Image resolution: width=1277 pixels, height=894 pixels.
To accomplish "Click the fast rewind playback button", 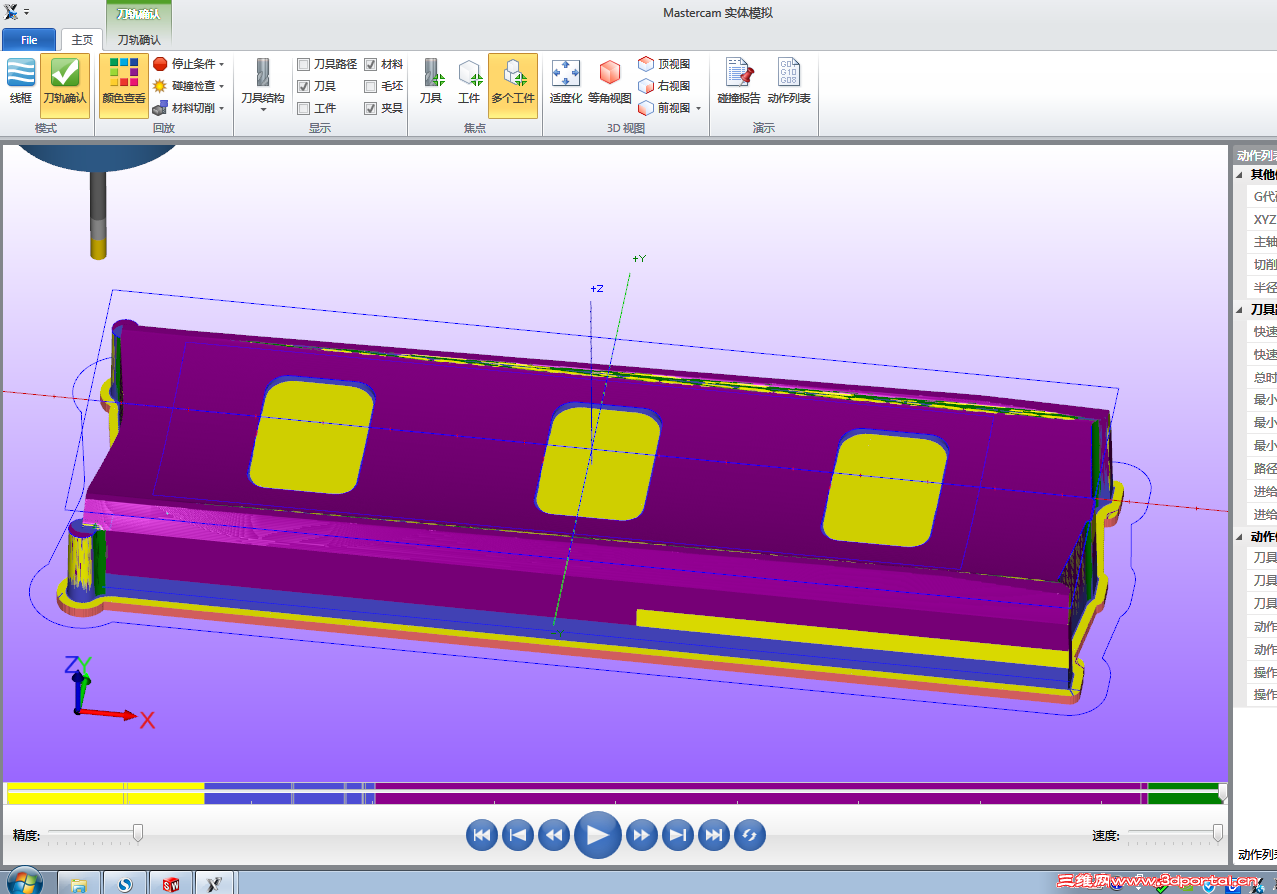I will [554, 835].
